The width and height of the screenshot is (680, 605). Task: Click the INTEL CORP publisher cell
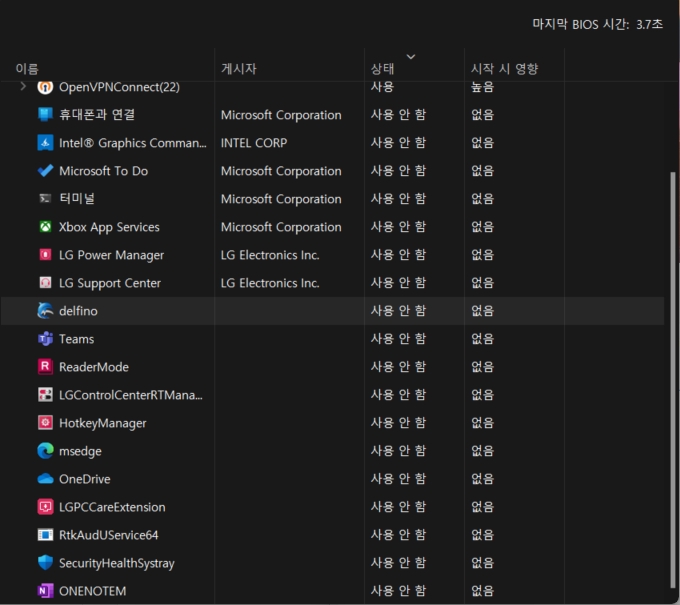coord(254,143)
